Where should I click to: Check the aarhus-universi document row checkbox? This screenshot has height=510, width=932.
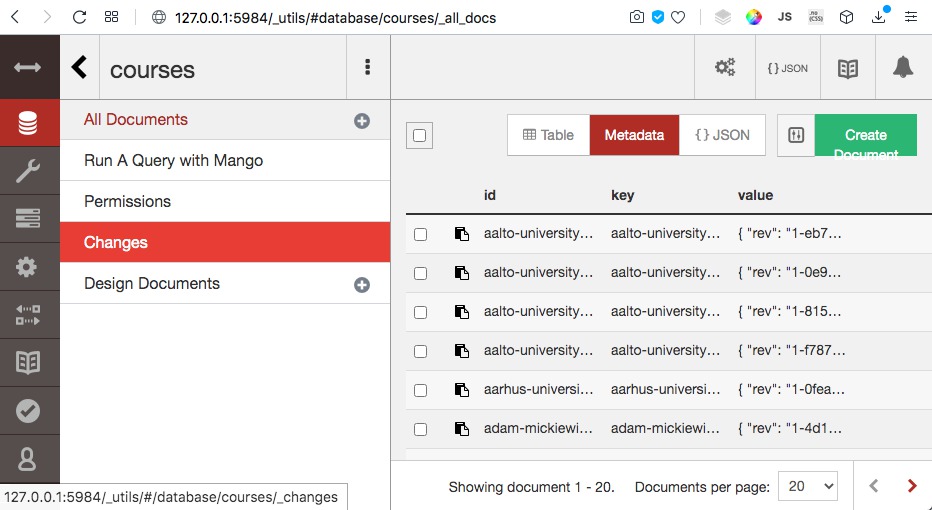(x=420, y=390)
